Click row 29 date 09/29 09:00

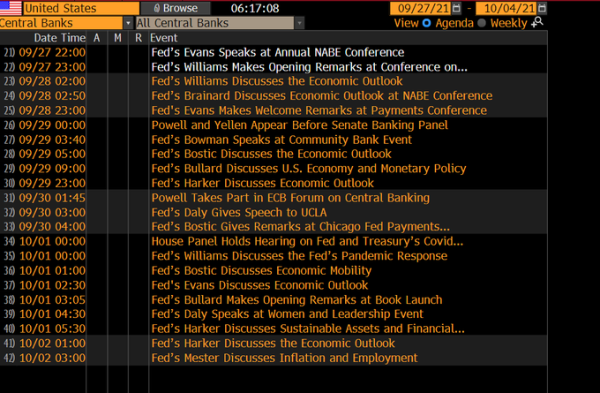click(x=52, y=168)
